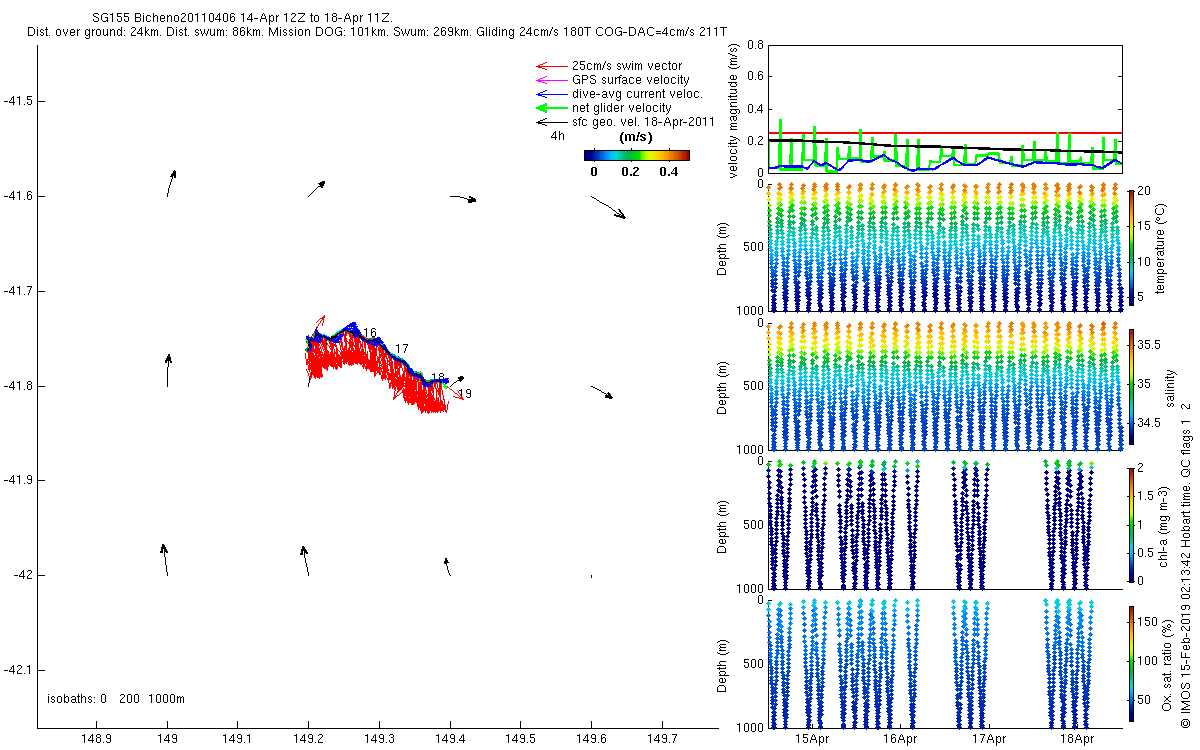Click the map longitude tick '148.9'
Viewport: 1200px width, 750px height.
(x=96, y=739)
